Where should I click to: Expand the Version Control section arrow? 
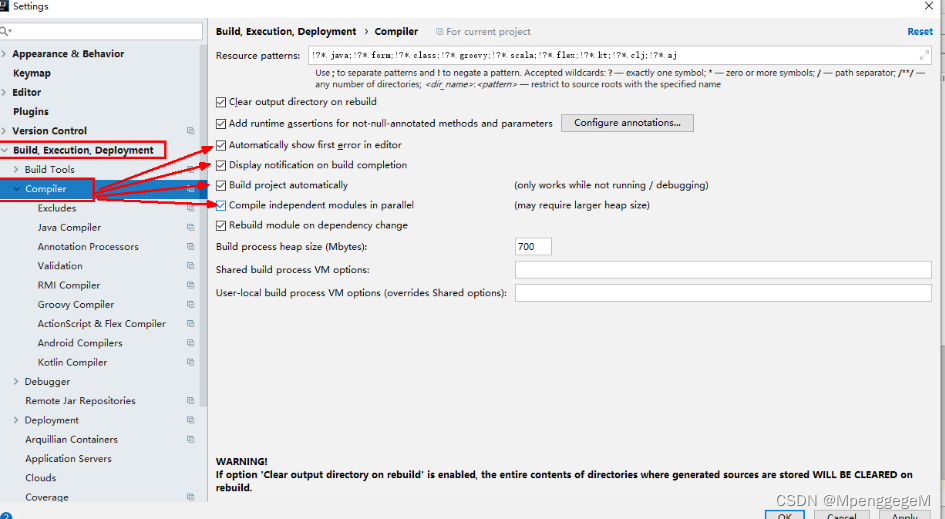point(4,131)
